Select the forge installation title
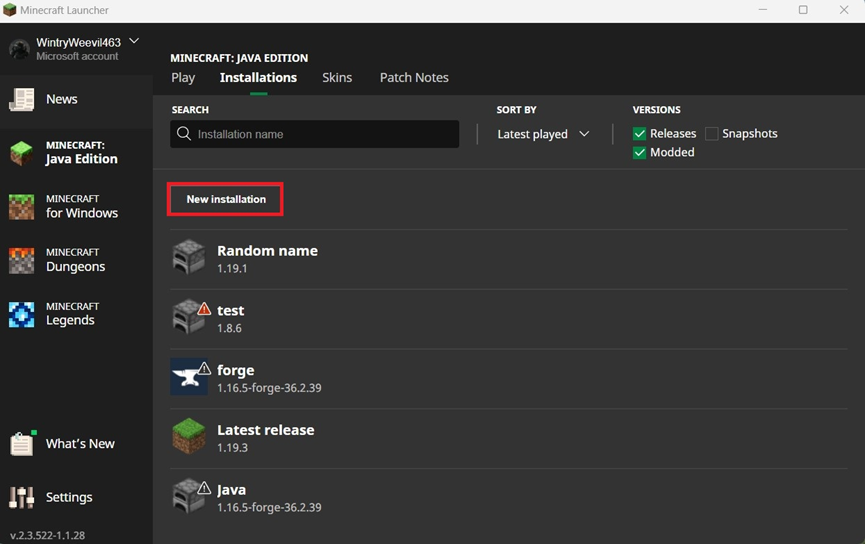 [236, 370]
